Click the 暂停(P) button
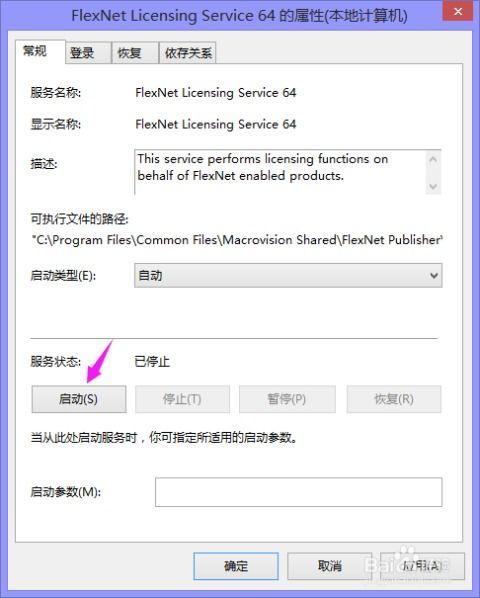 pyautogui.click(x=287, y=399)
